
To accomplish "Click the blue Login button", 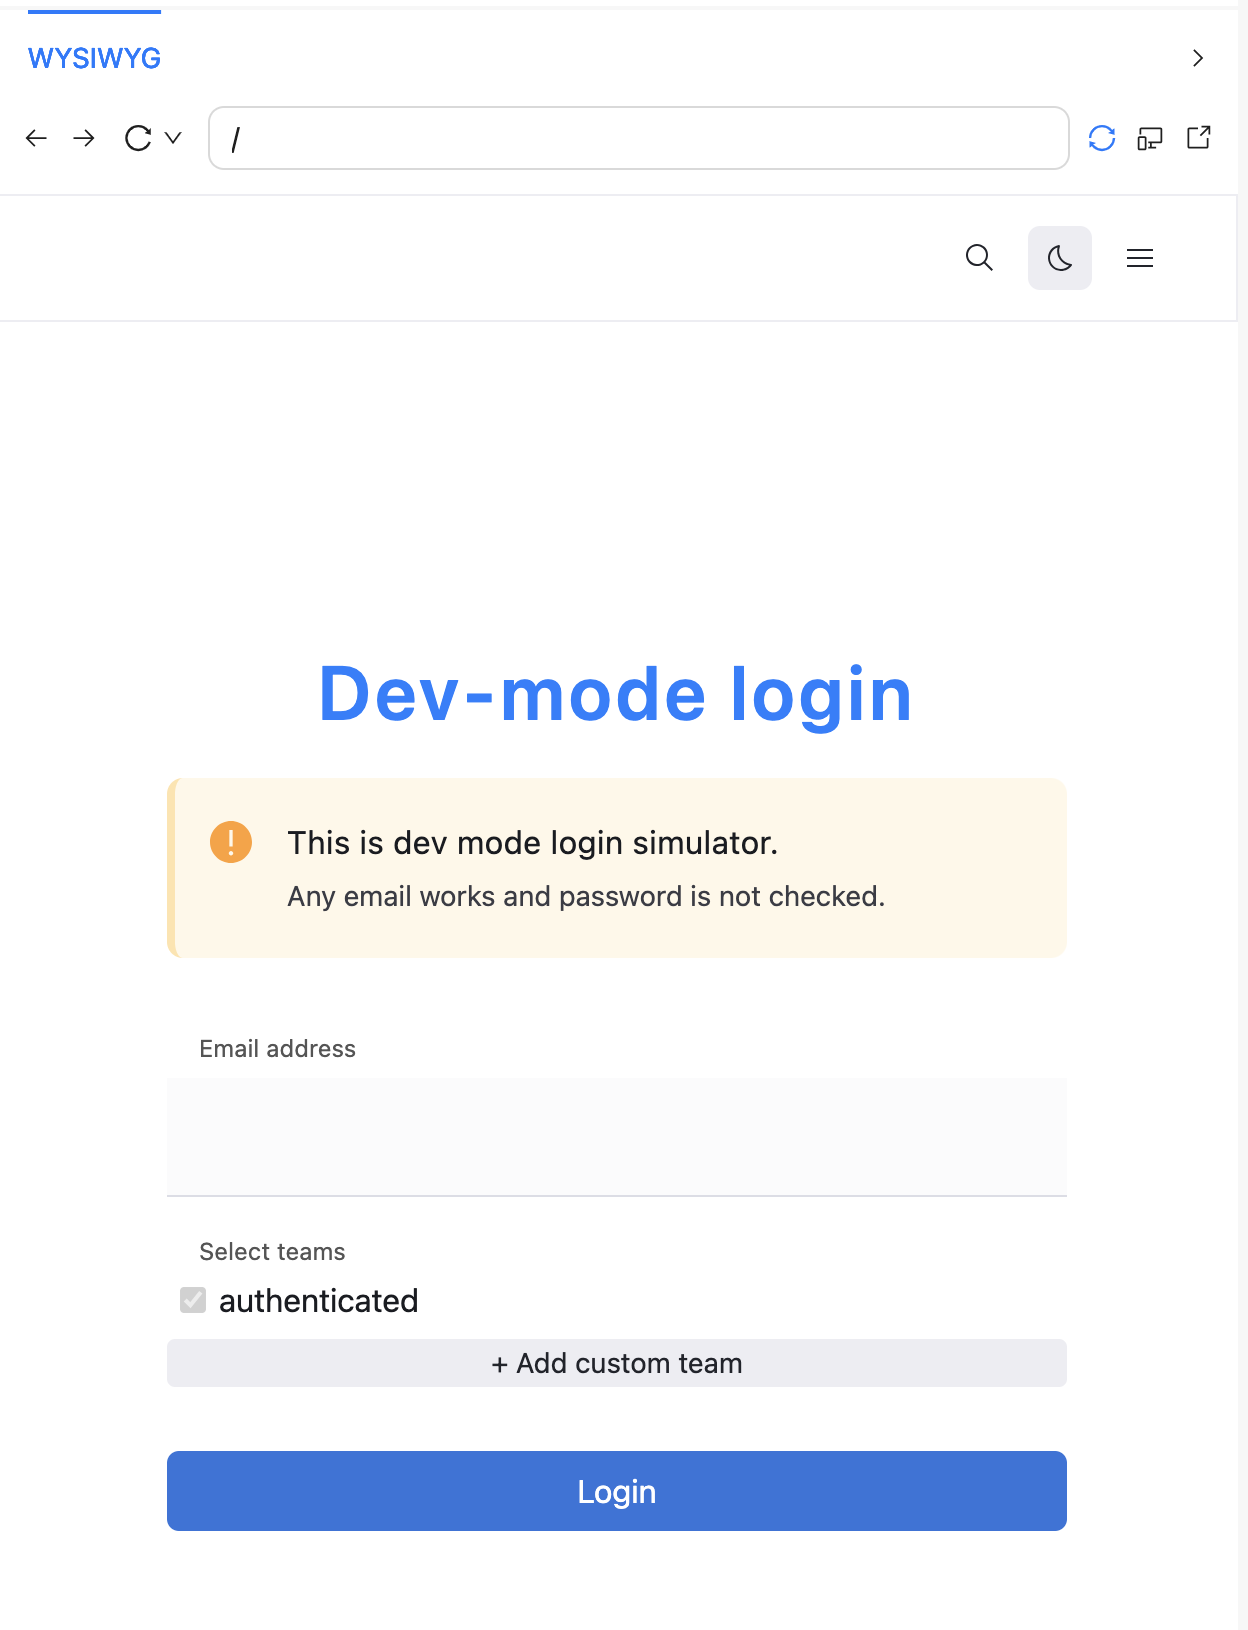I will (616, 1491).
